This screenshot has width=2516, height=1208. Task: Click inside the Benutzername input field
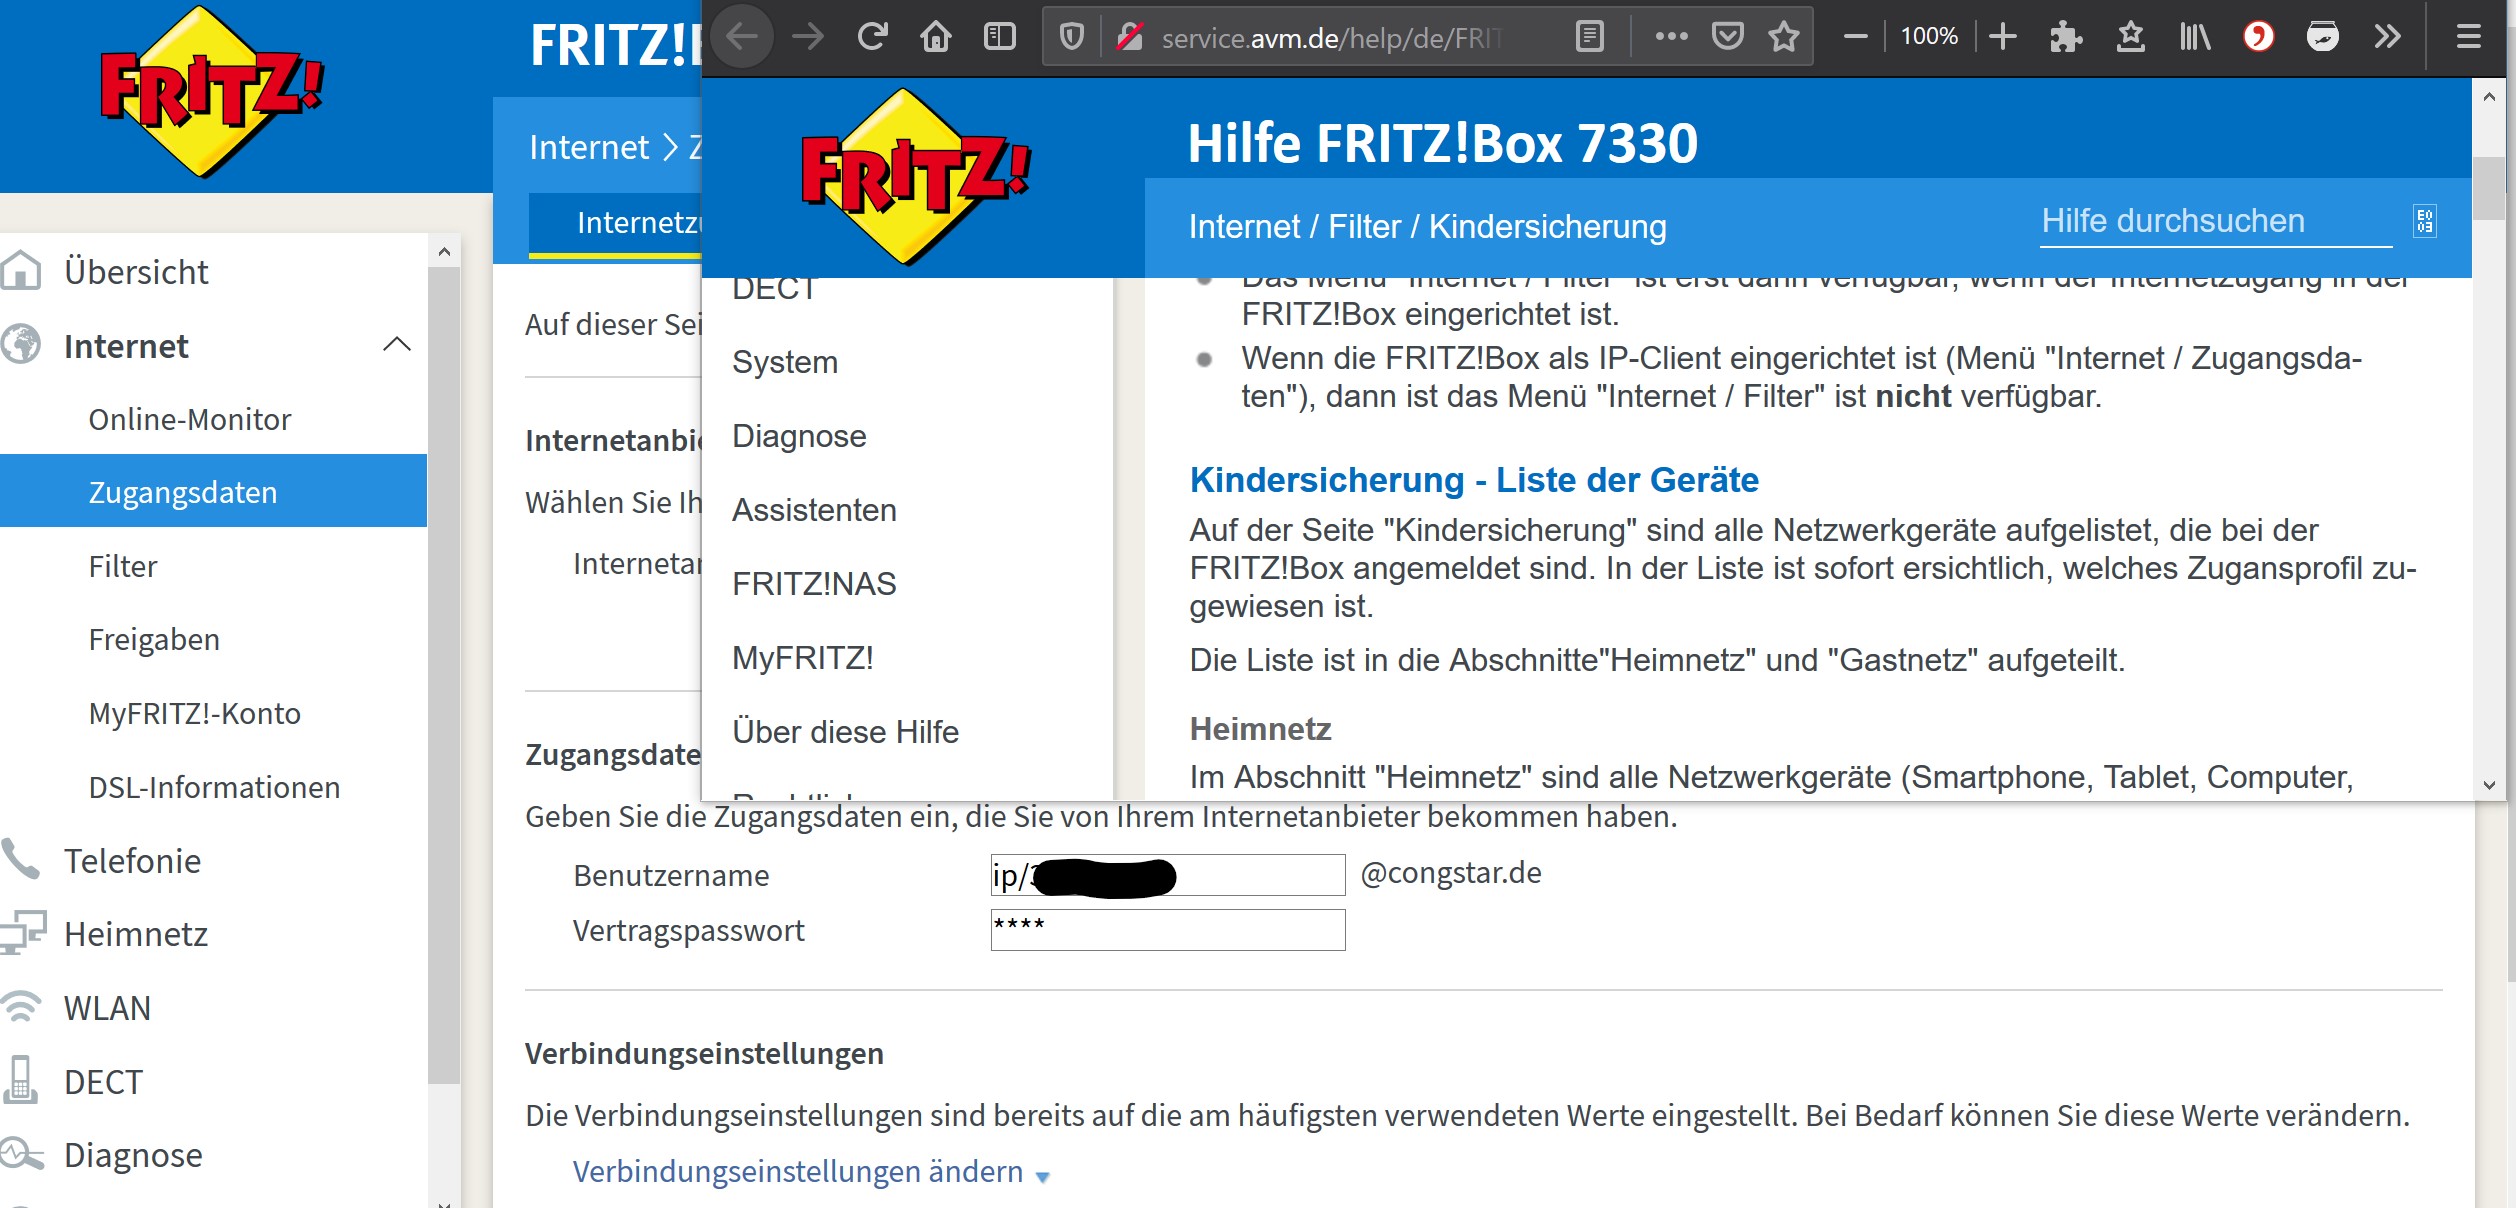point(1165,875)
